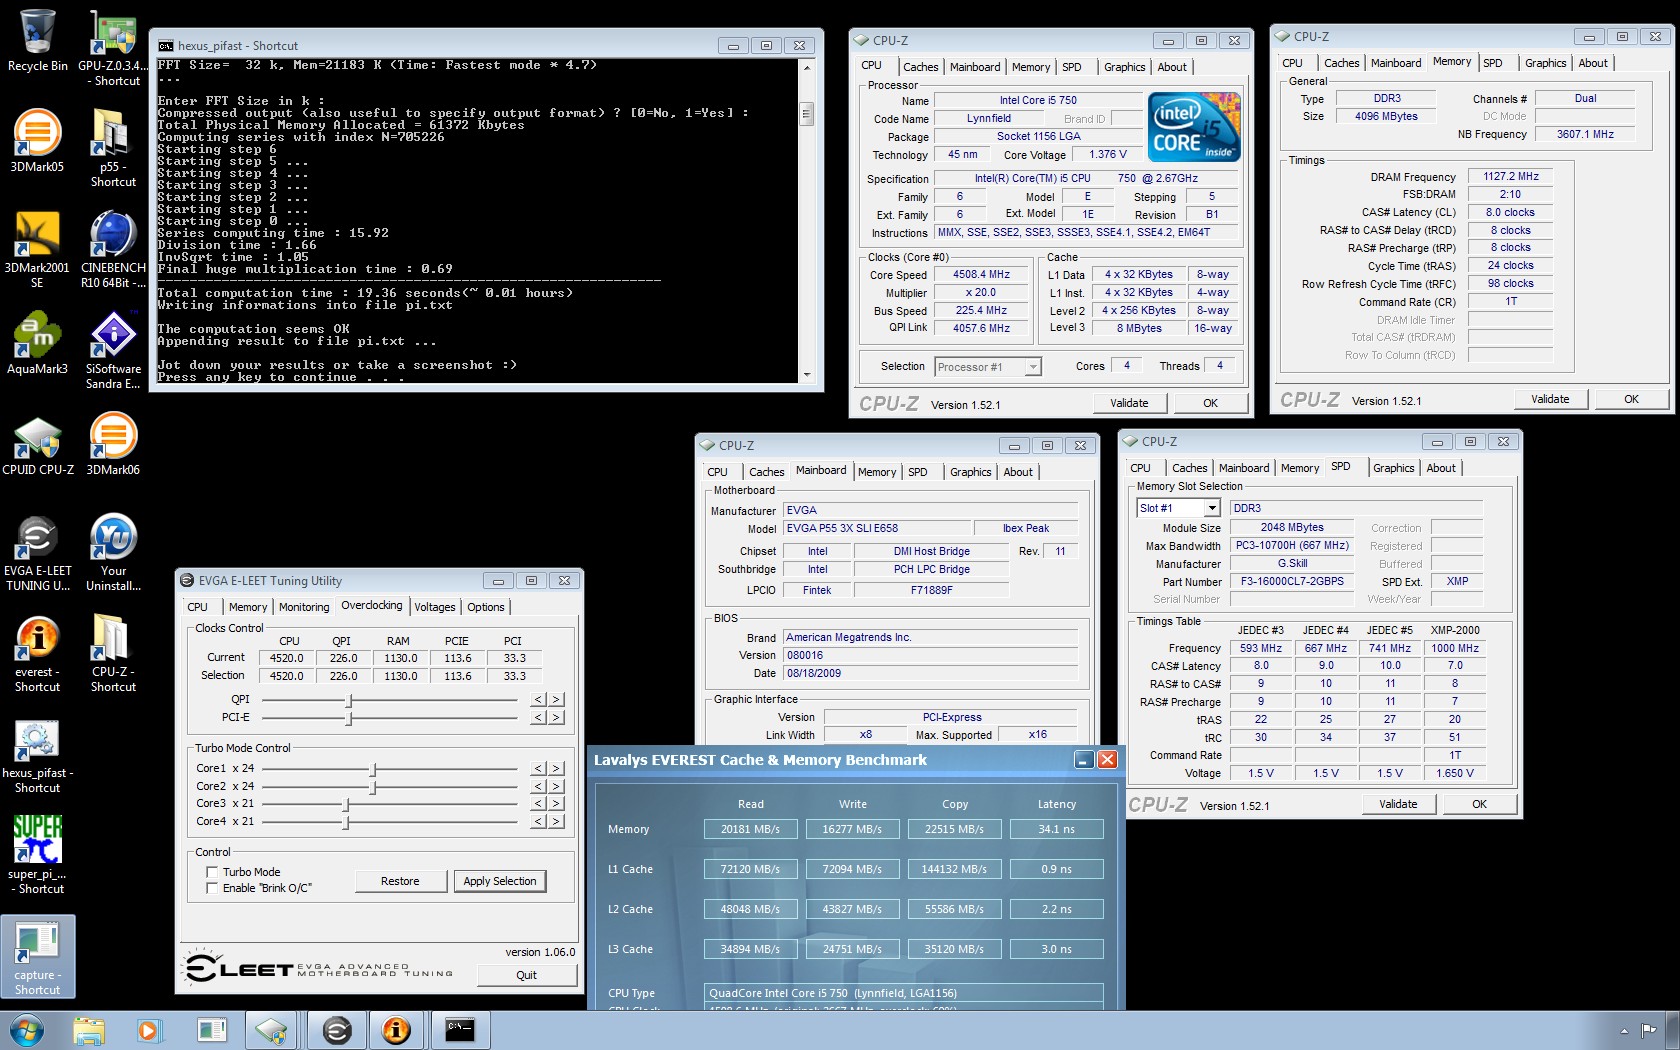Decrease Core2 multiplier with left arrow

539,787
